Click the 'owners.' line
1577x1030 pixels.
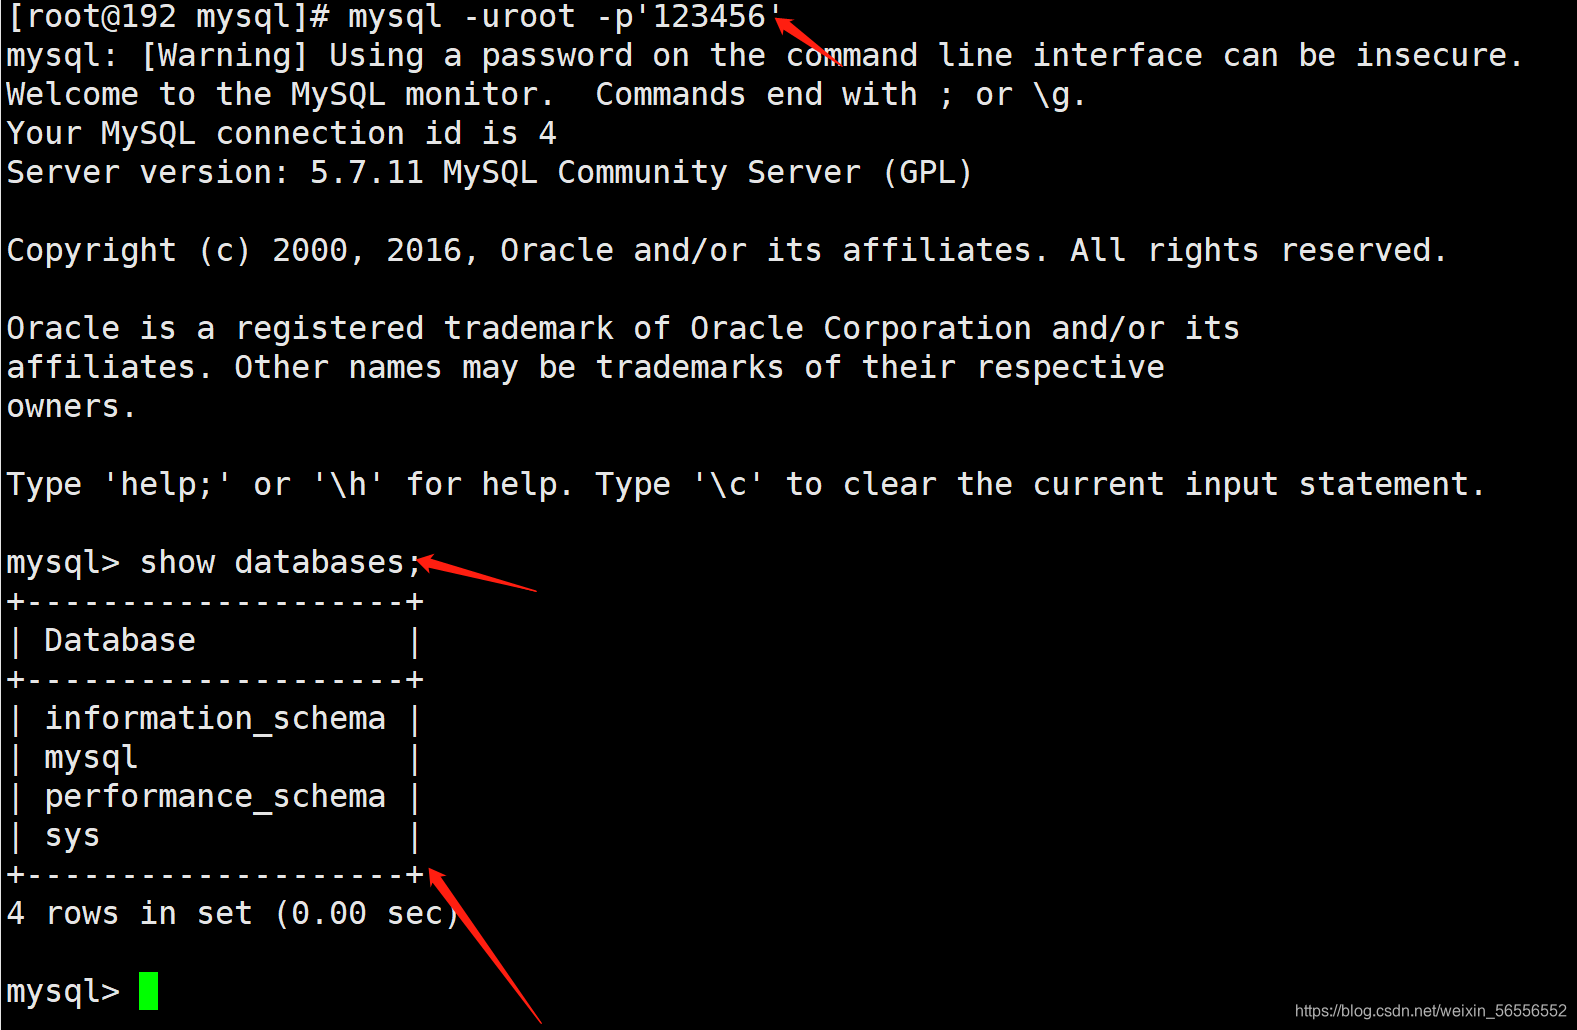[70, 407]
